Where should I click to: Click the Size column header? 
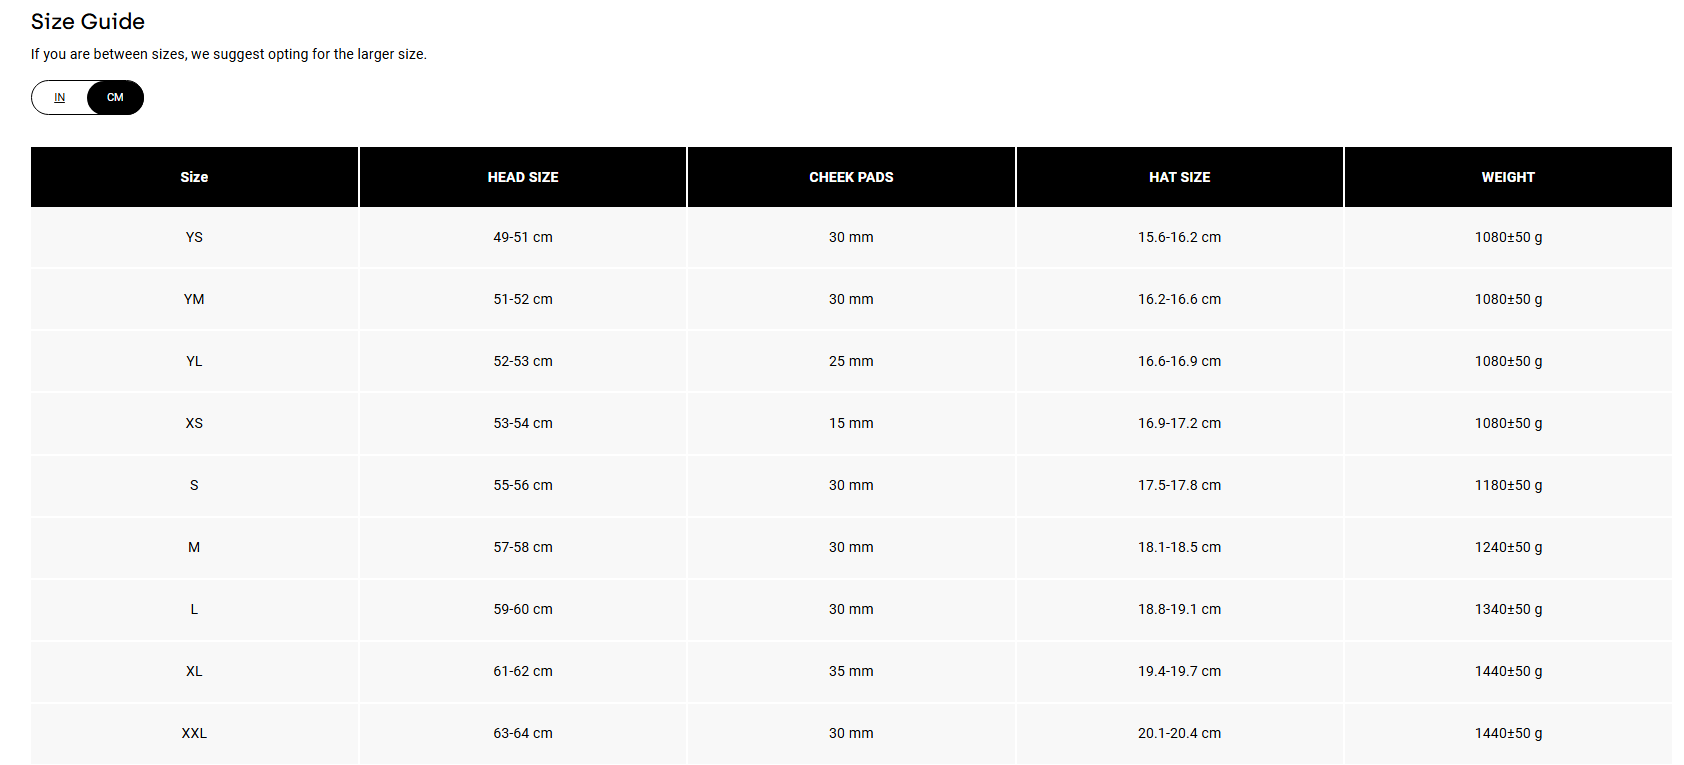click(194, 177)
